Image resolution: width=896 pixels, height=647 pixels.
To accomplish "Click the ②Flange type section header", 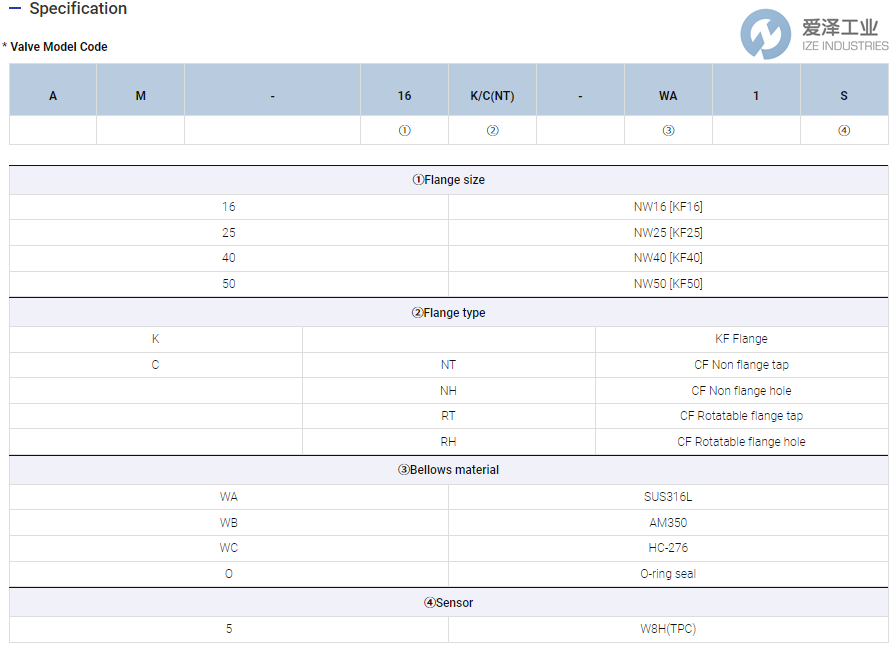I will click(x=448, y=312).
